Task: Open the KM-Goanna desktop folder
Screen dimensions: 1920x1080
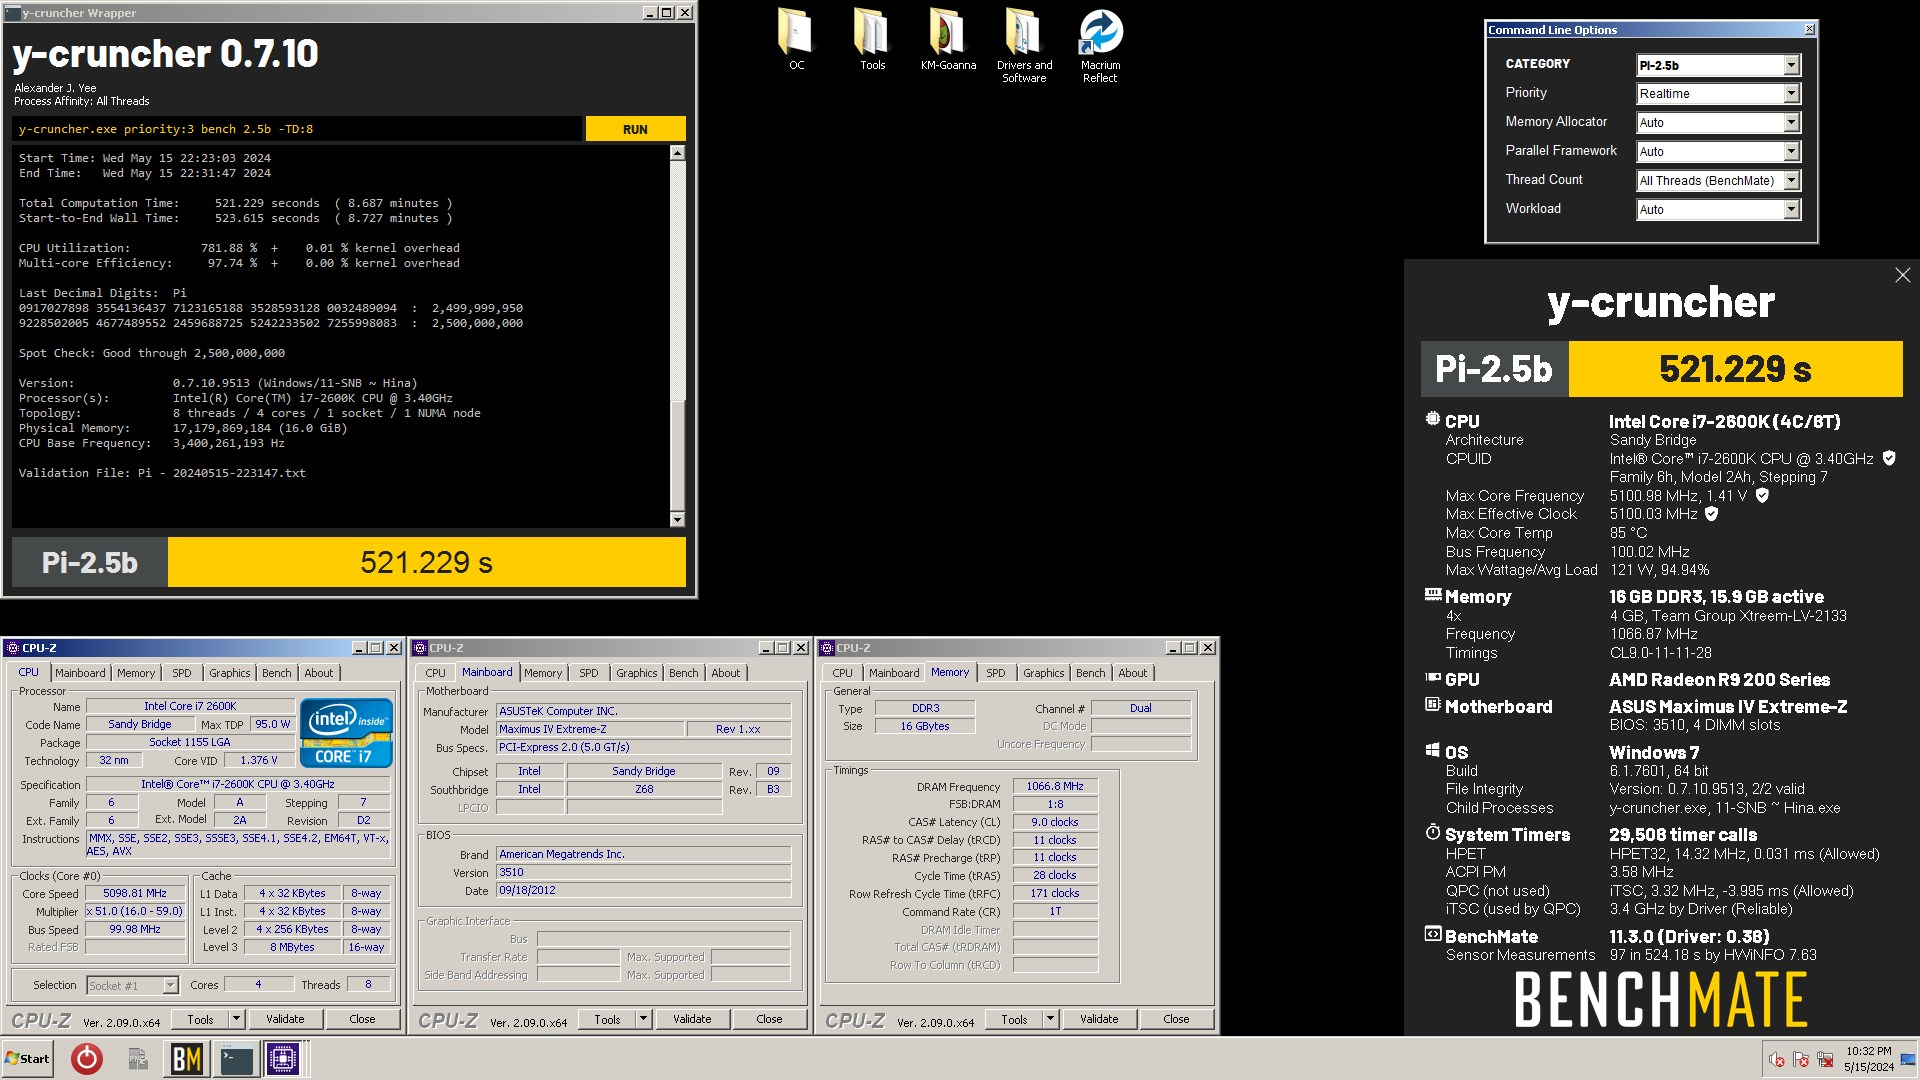Action: click(948, 40)
